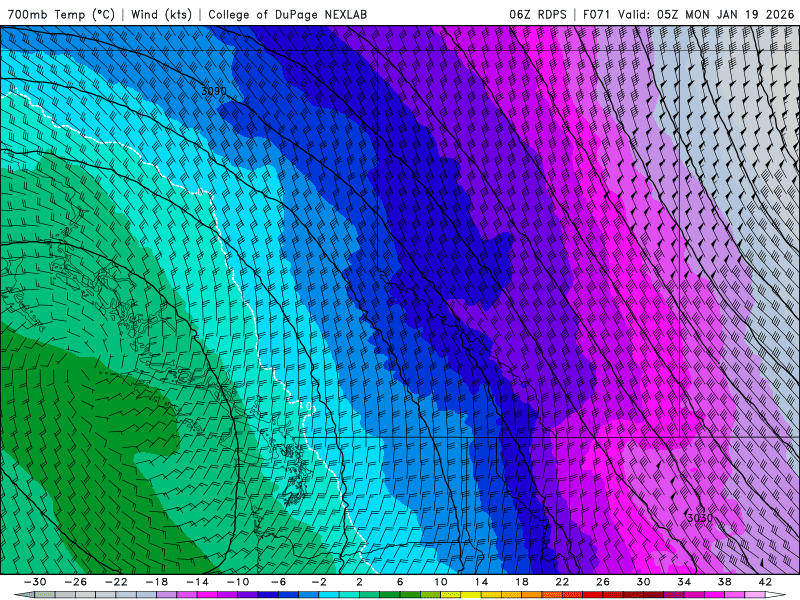Click the bright red swatch under 26

[x=593, y=595]
